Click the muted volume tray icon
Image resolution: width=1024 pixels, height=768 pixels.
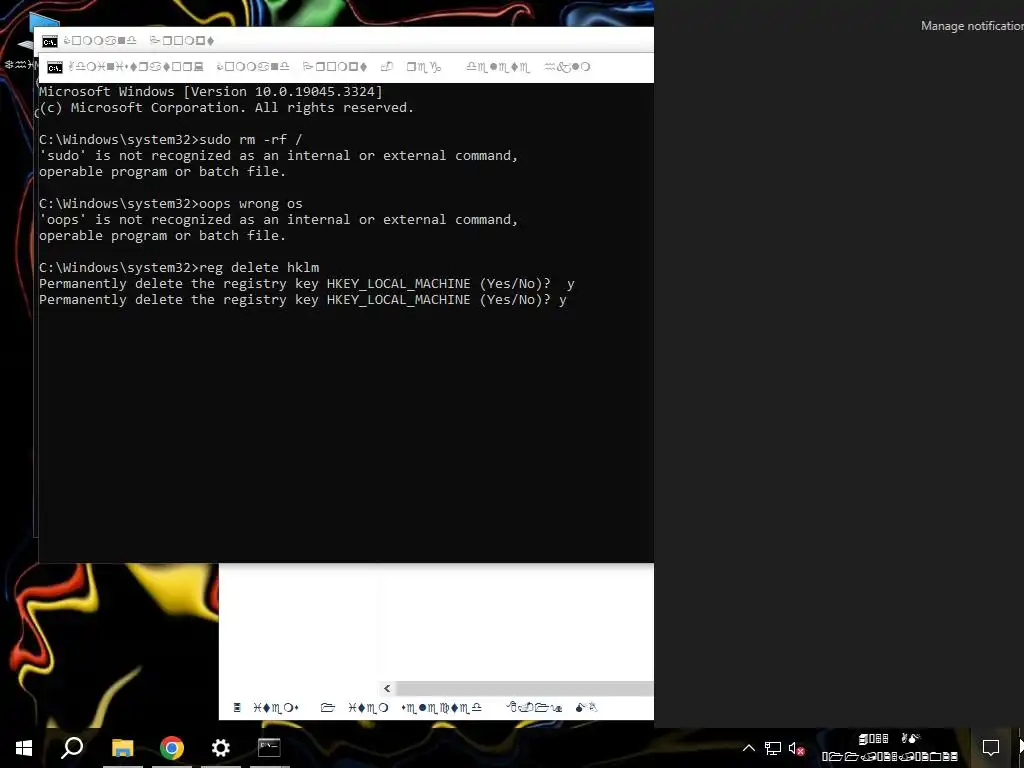tap(796, 748)
